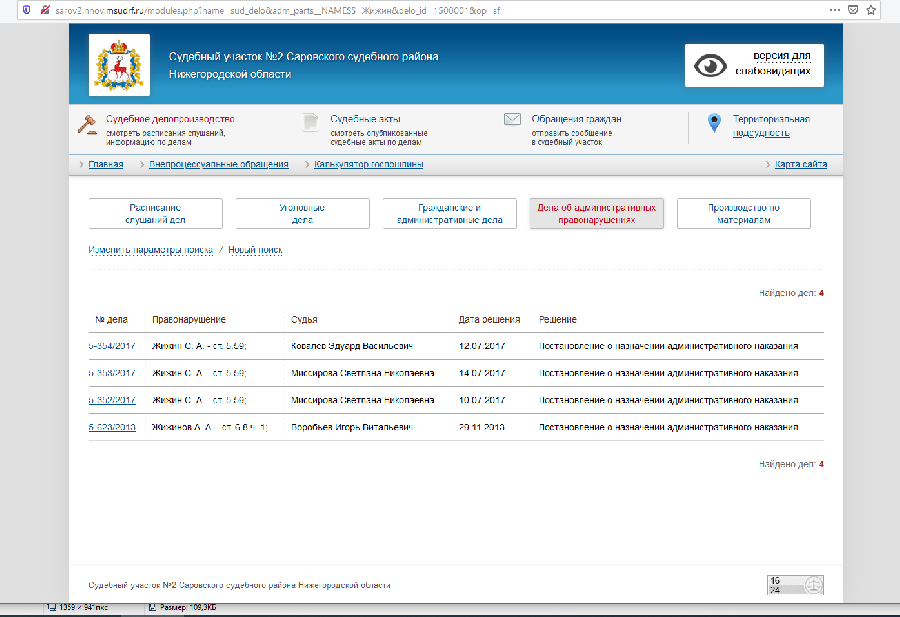Click the shield icon in the address bar
This screenshot has width=900, height=617.
[11, 8]
